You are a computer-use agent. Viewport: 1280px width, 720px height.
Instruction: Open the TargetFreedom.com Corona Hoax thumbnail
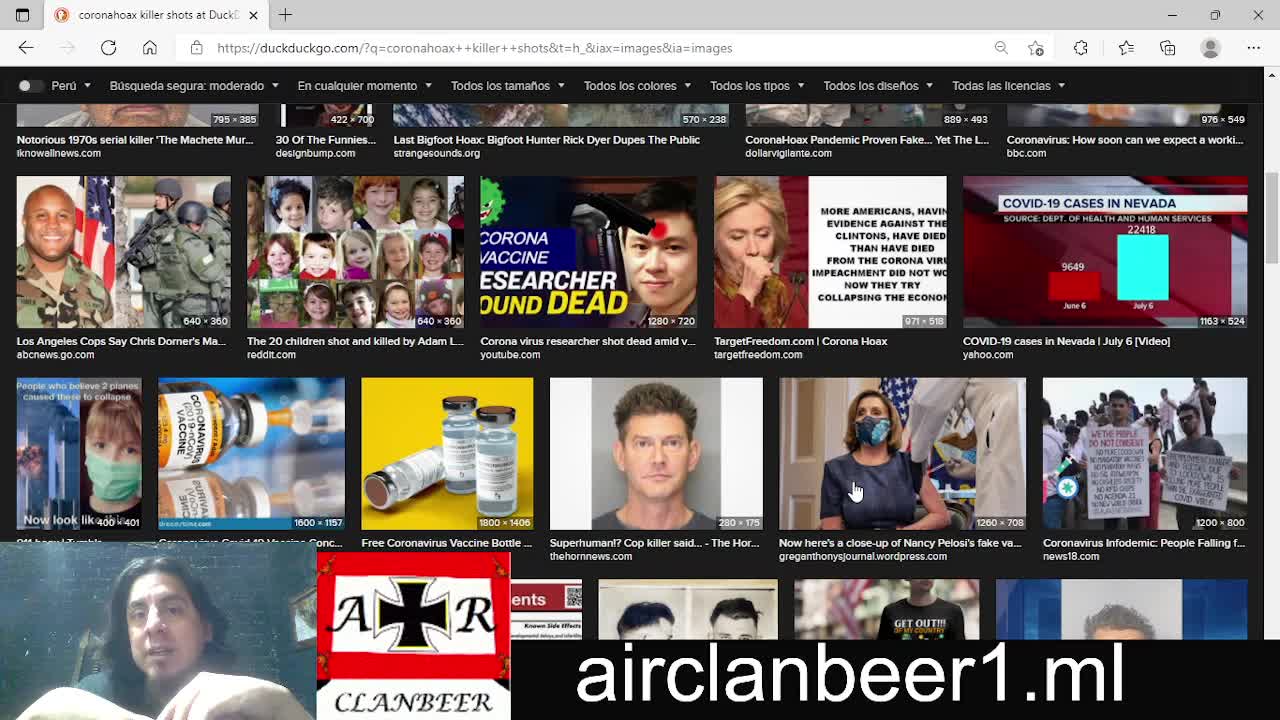pyautogui.click(x=830, y=252)
